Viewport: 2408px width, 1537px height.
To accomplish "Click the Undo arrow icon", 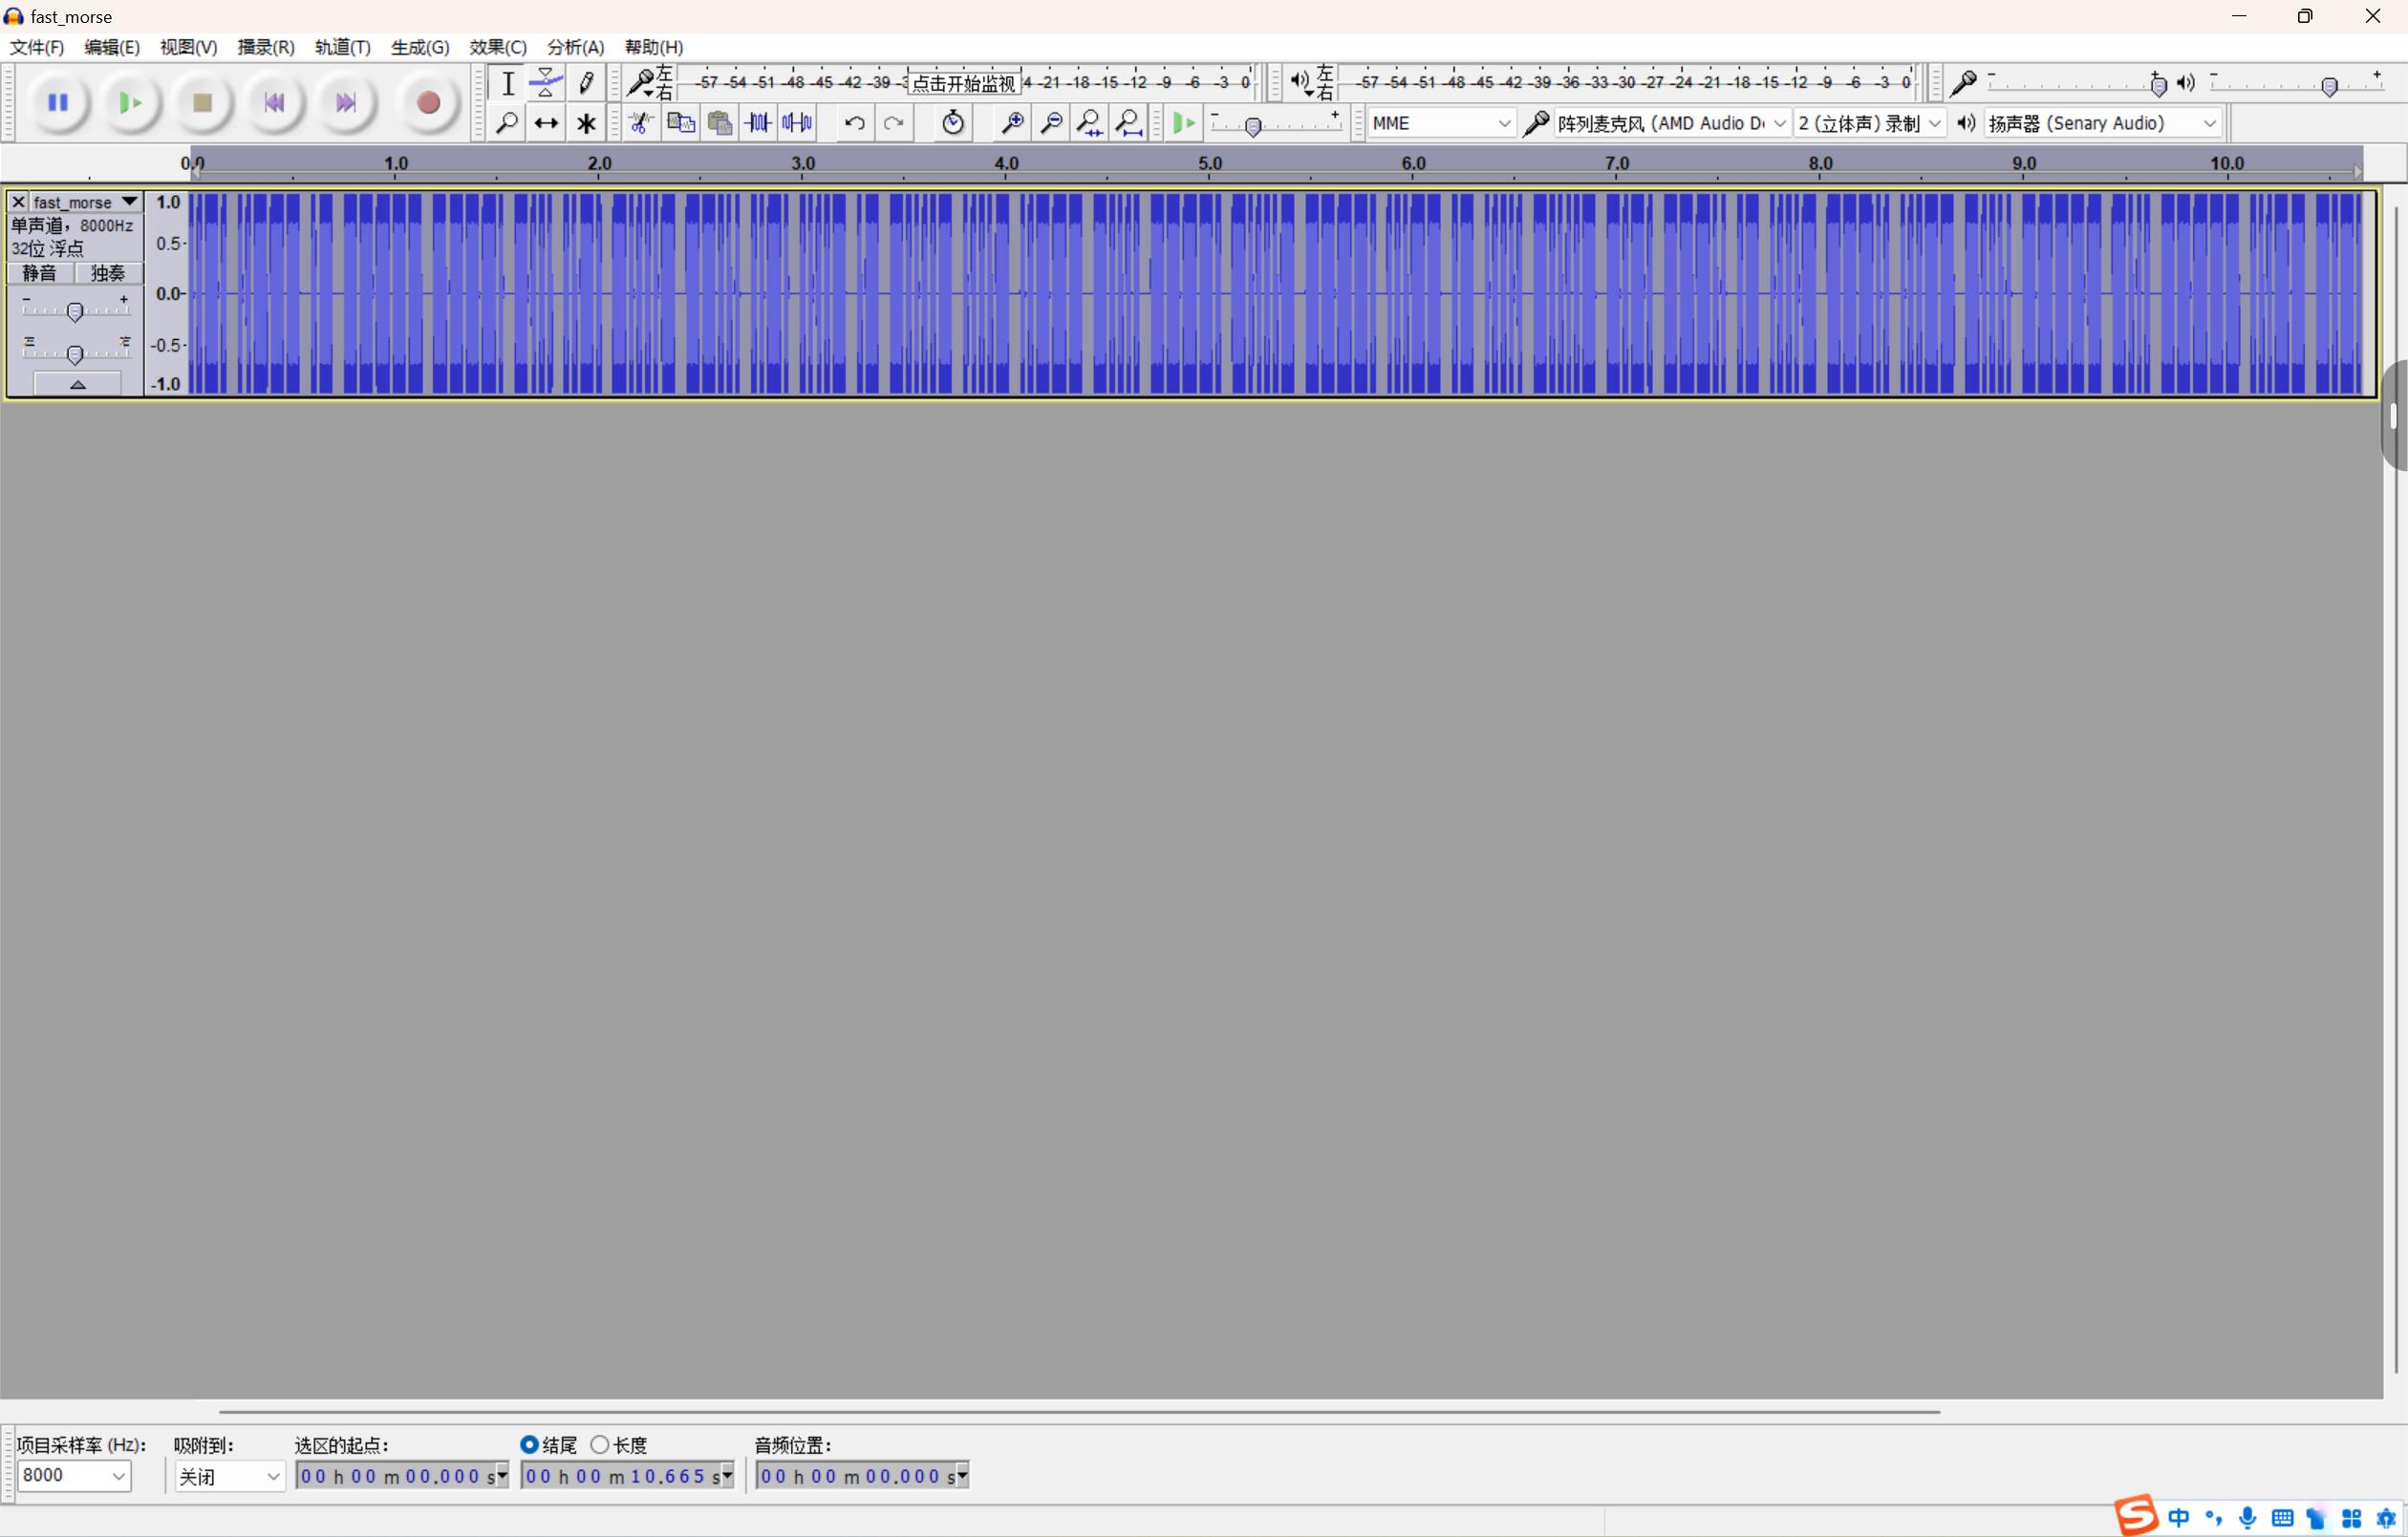I will pyautogui.click(x=854, y=123).
